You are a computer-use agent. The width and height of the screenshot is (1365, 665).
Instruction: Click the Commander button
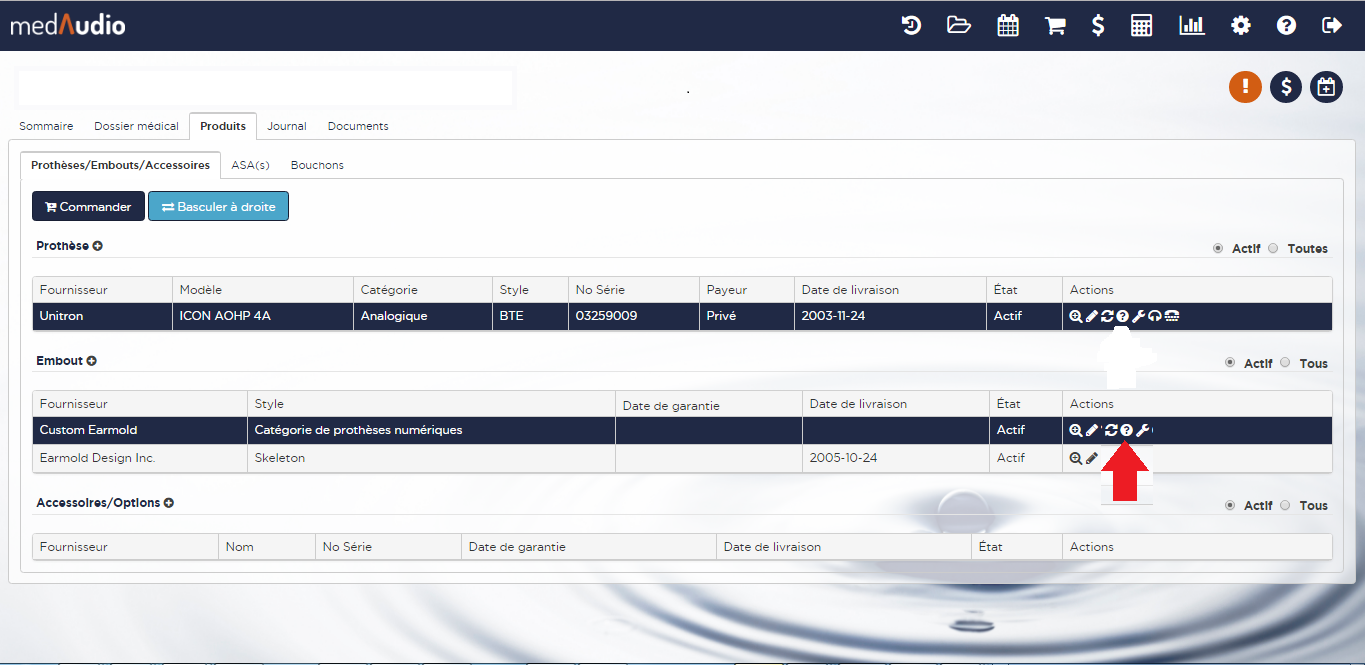click(x=88, y=207)
